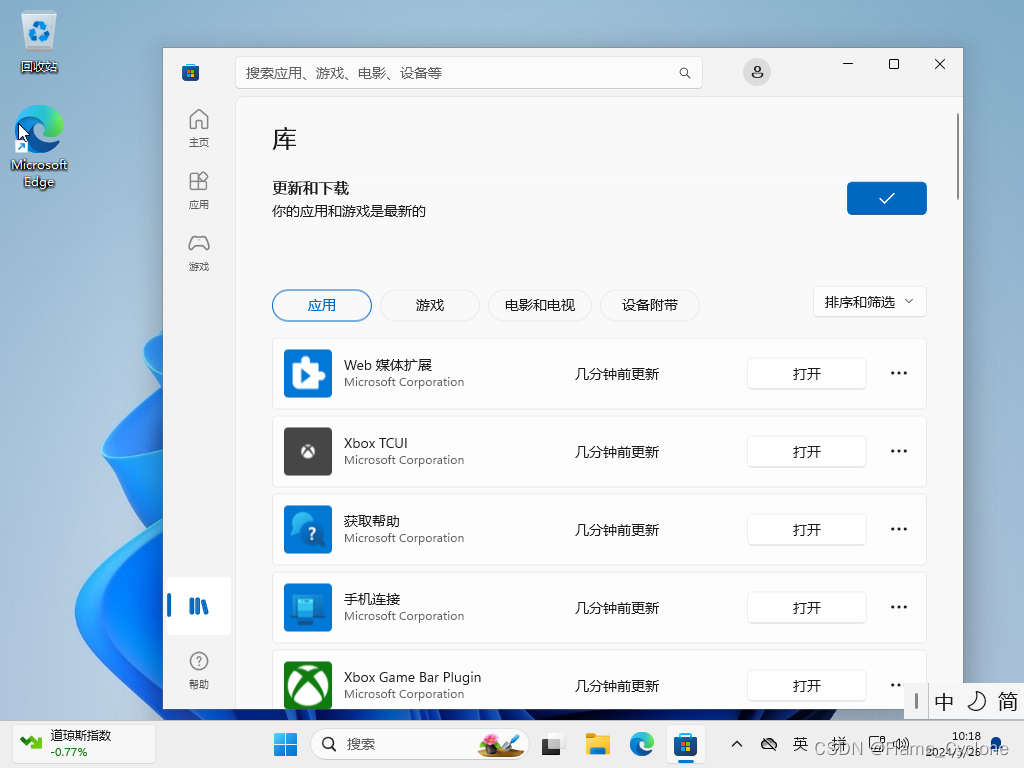Open more options for Xbox TCUI

pyautogui.click(x=899, y=451)
